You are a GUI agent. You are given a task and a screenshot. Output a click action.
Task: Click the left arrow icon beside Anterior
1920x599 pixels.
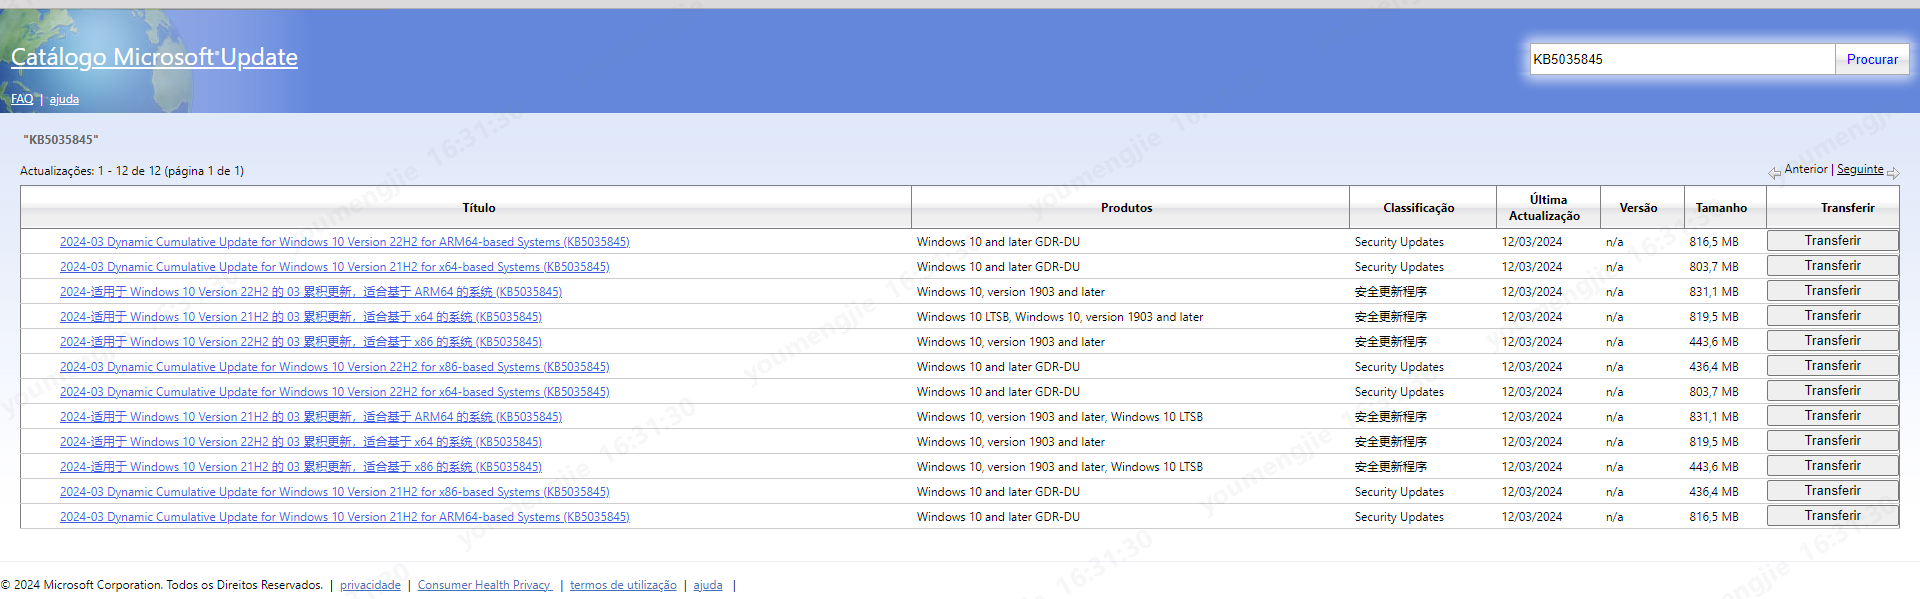1774,172
